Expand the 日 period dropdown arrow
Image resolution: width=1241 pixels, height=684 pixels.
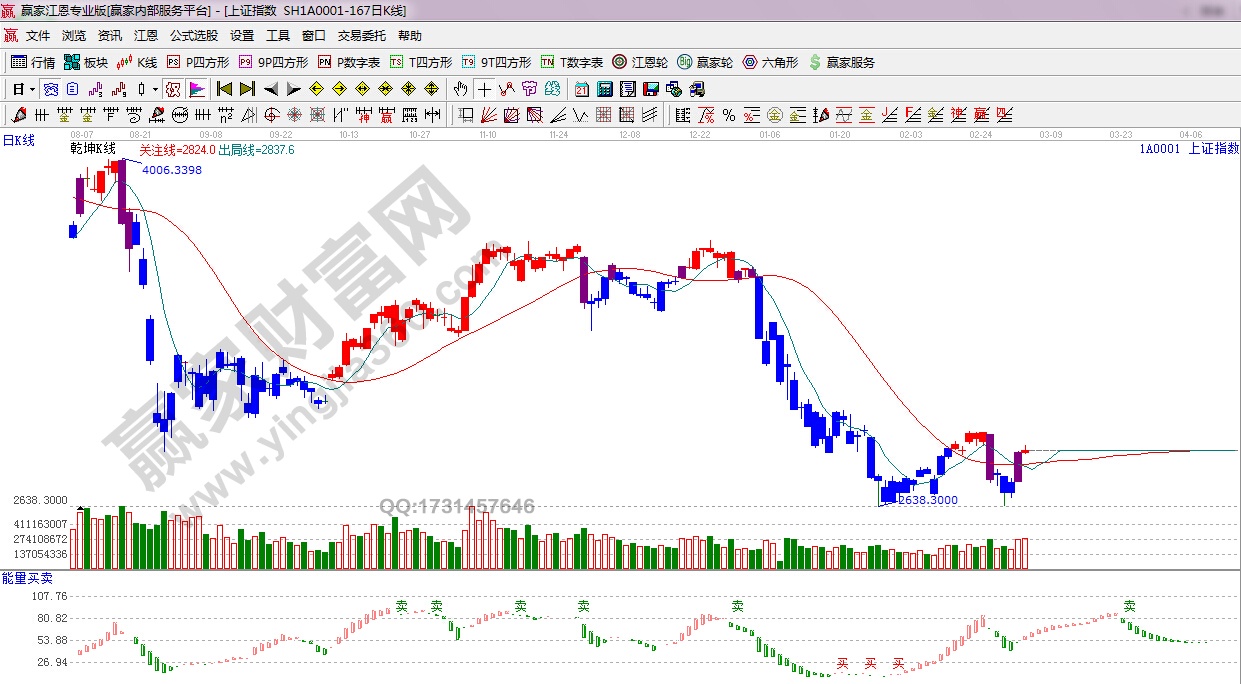33,89
